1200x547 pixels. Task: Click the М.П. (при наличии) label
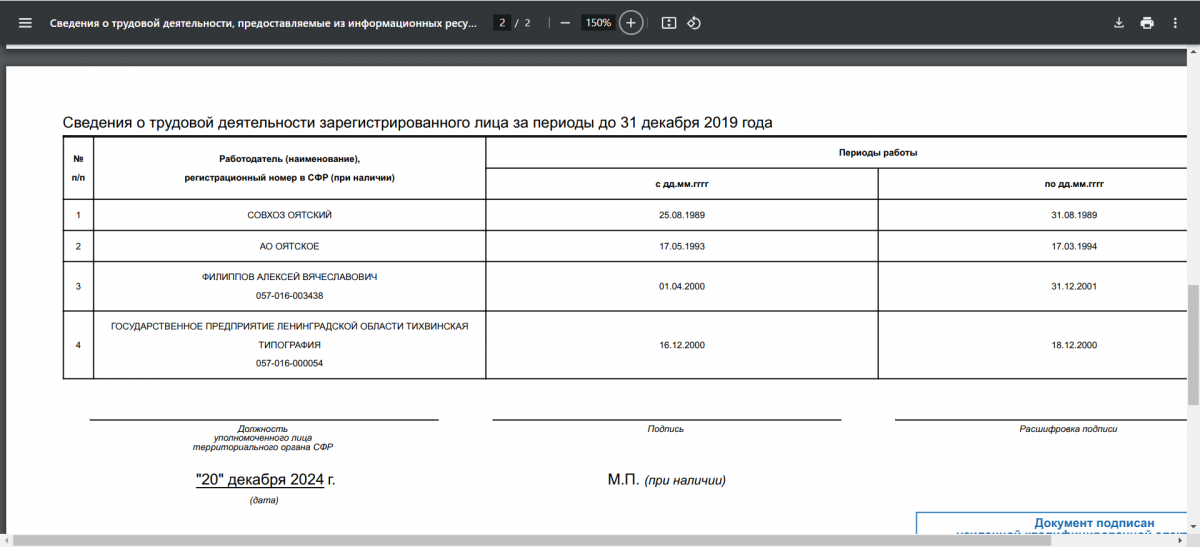666,480
